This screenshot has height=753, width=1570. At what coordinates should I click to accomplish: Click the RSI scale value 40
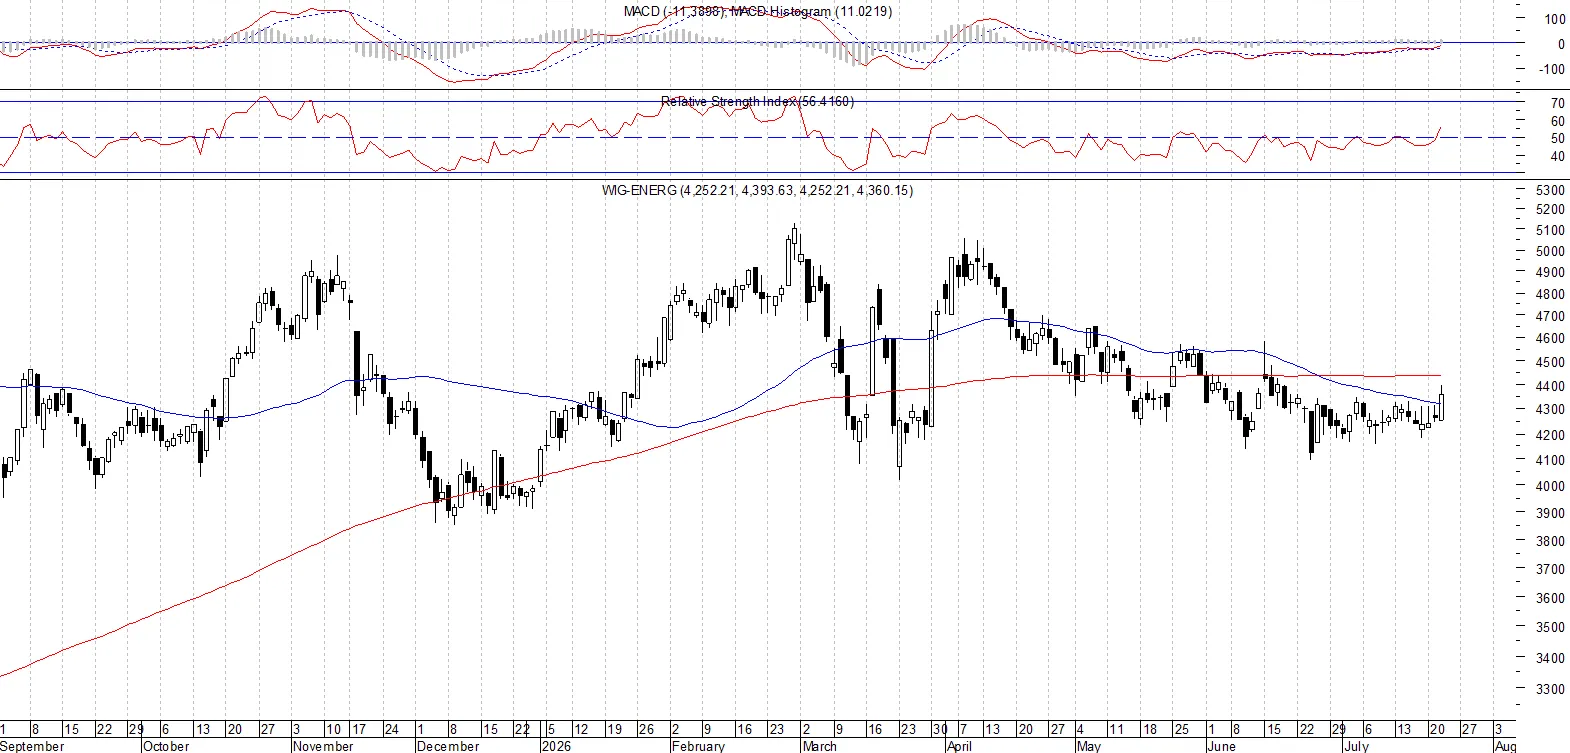tap(1558, 156)
